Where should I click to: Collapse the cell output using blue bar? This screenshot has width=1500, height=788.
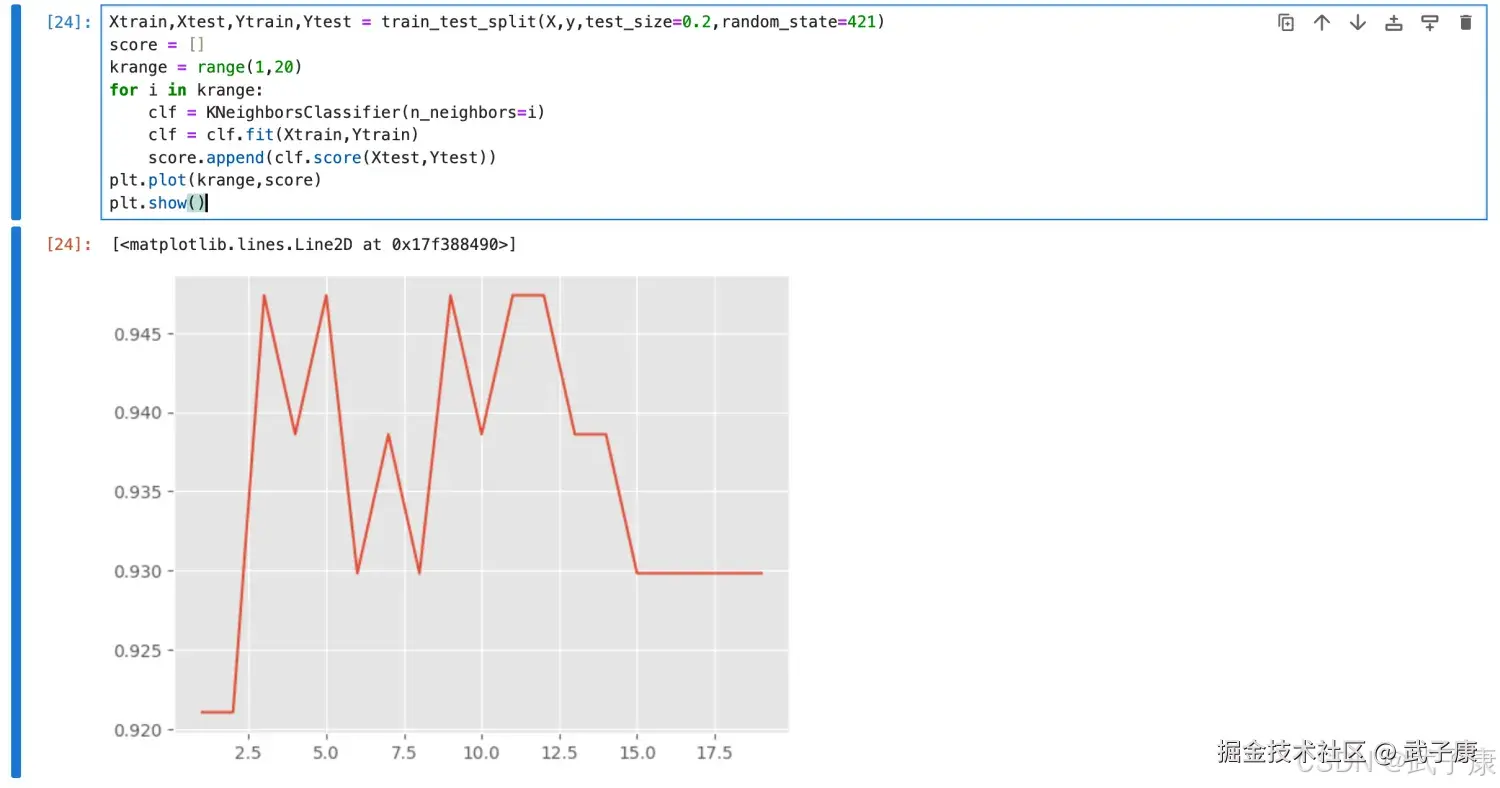pos(15,502)
